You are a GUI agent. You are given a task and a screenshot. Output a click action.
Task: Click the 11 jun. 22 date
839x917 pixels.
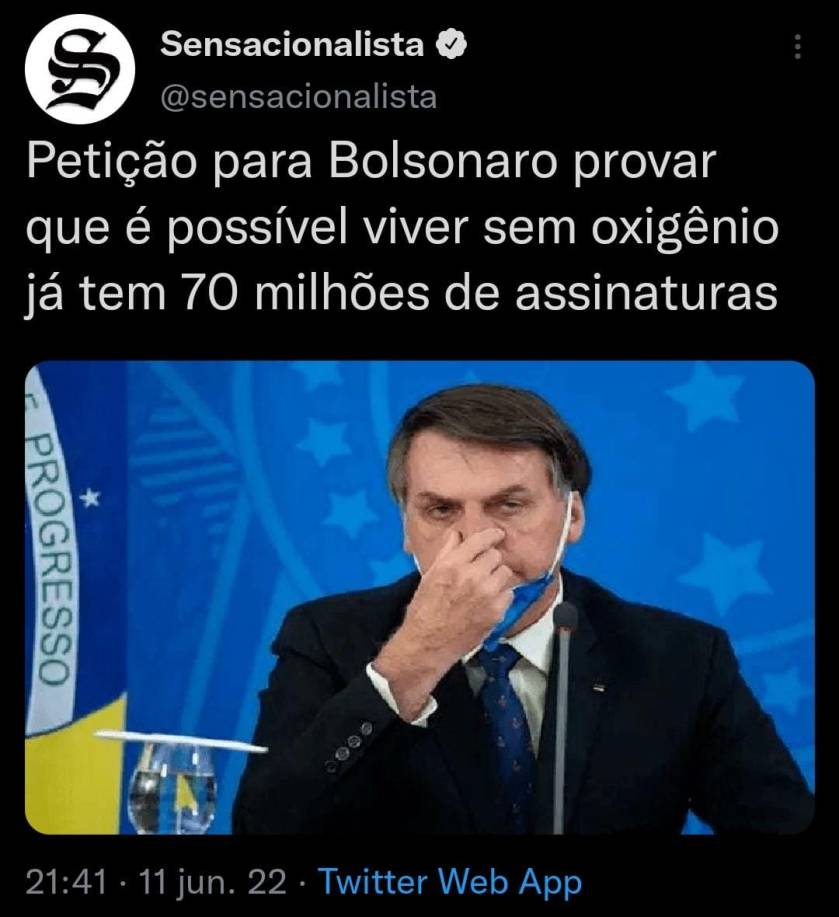213,882
